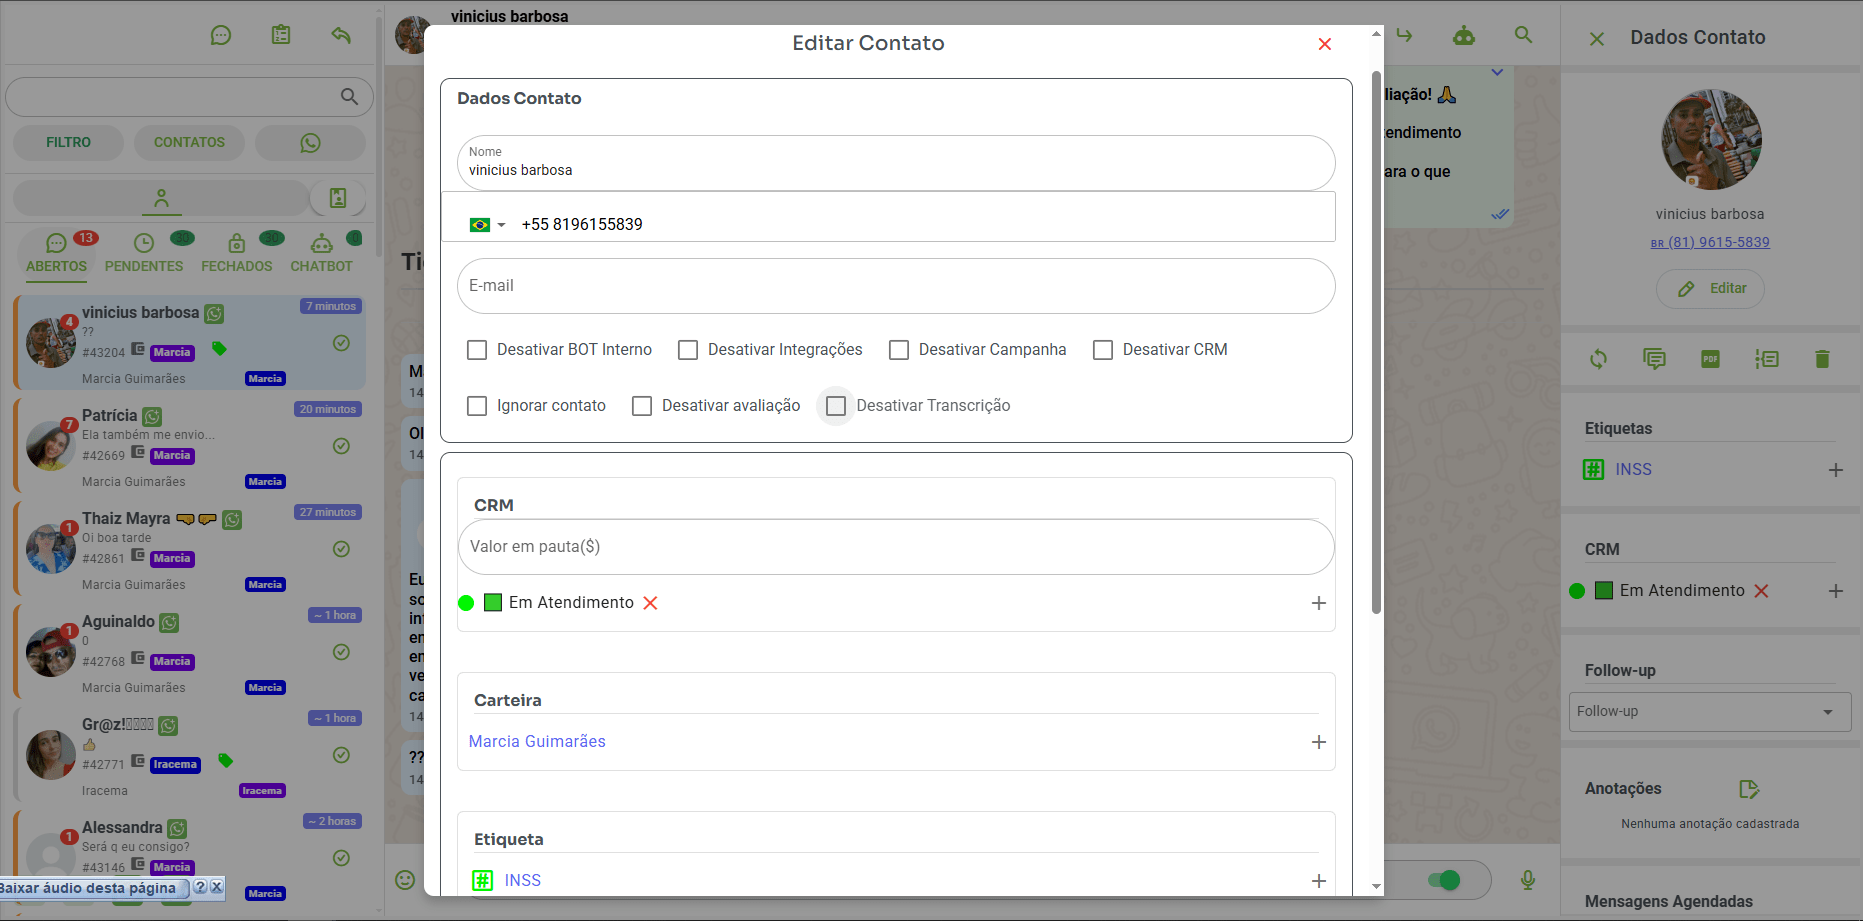Tick the Desativar Transcrição checkbox
The height and width of the screenshot is (921, 1863).
pyautogui.click(x=836, y=406)
